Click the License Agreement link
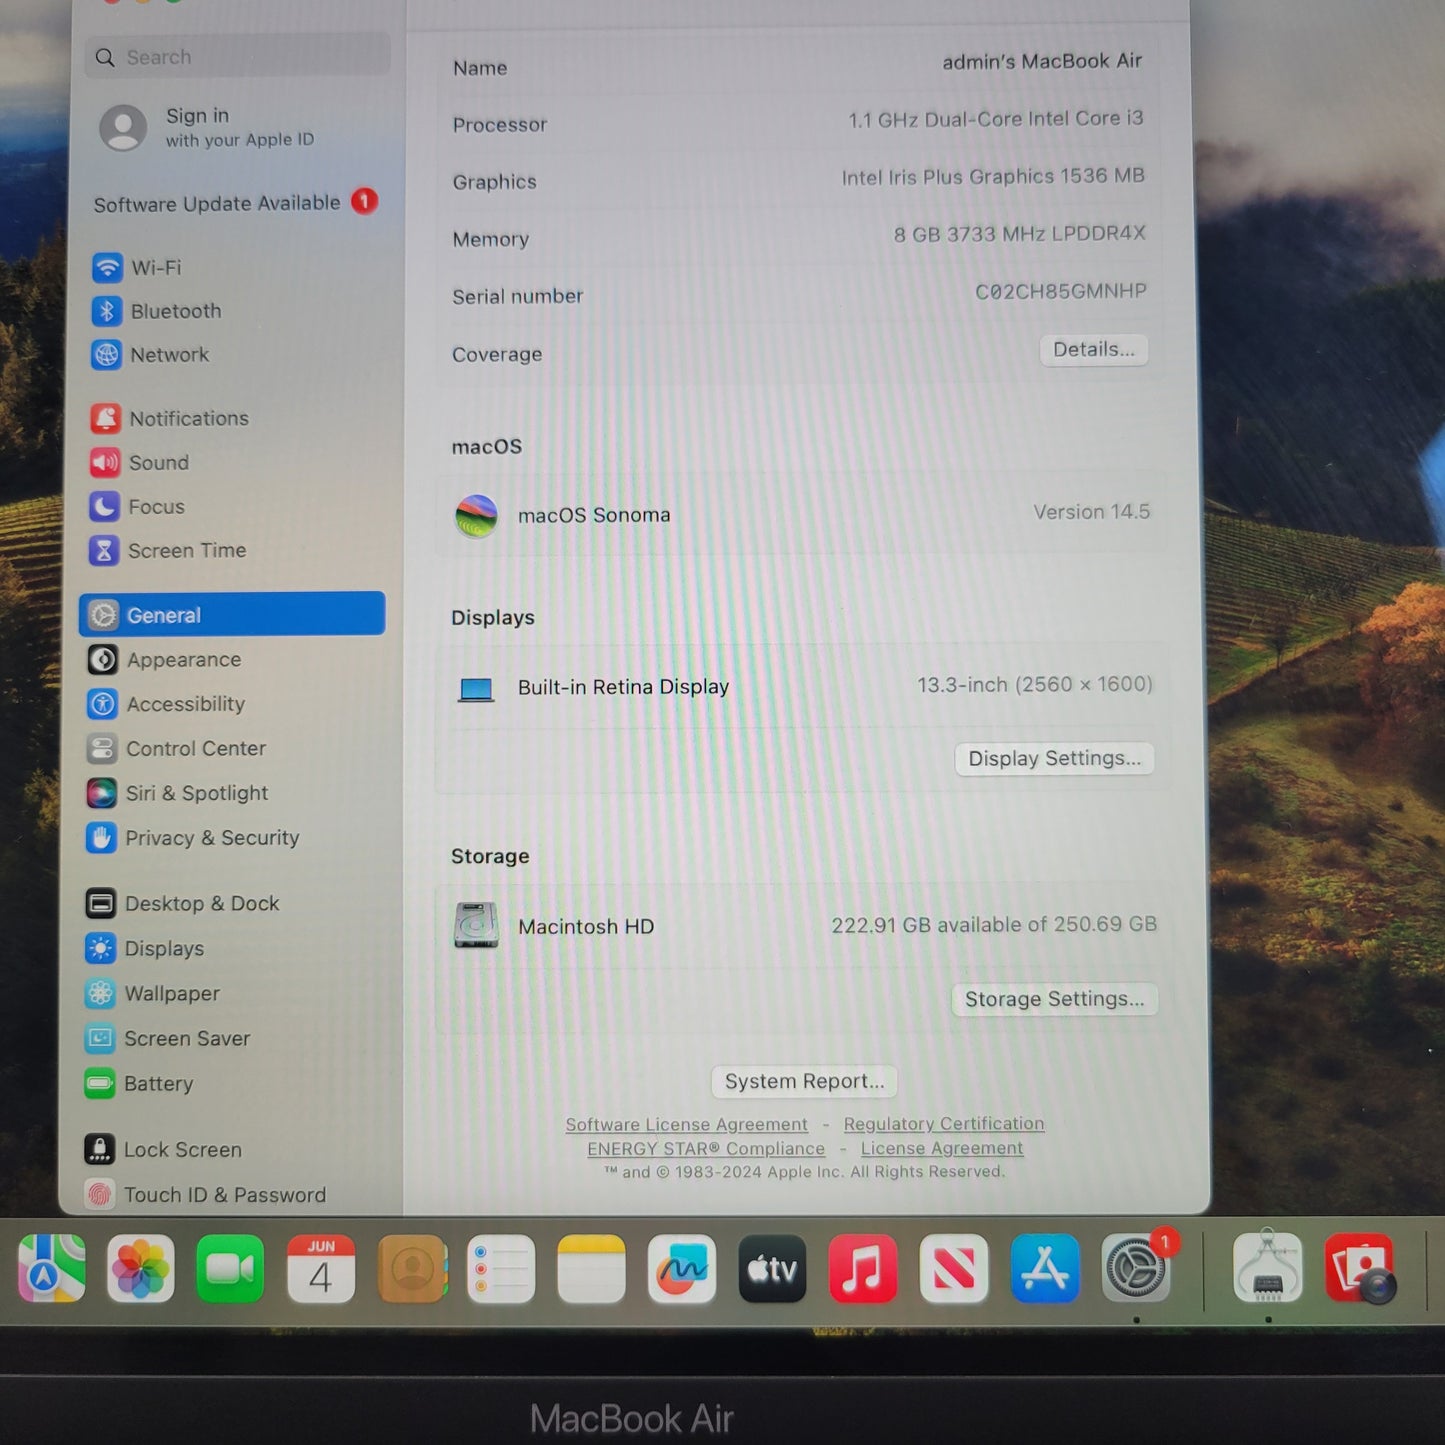The height and width of the screenshot is (1445, 1445). [x=942, y=1148]
